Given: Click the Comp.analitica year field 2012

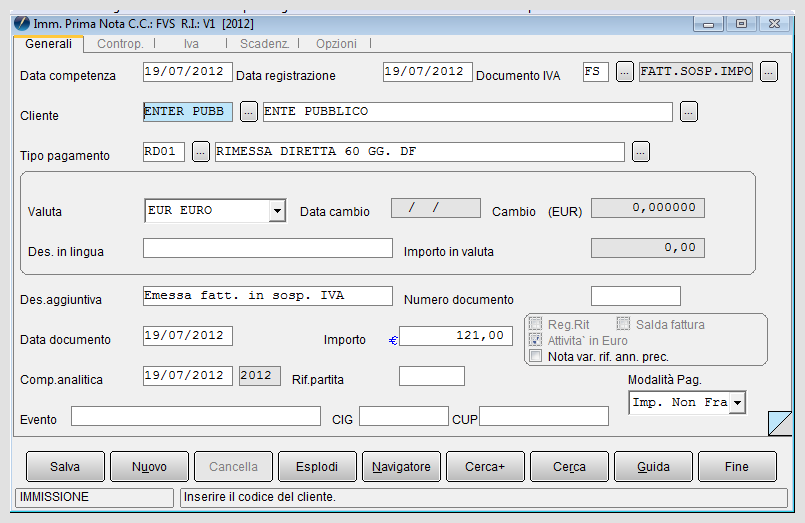Looking at the screenshot, I should [x=260, y=376].
